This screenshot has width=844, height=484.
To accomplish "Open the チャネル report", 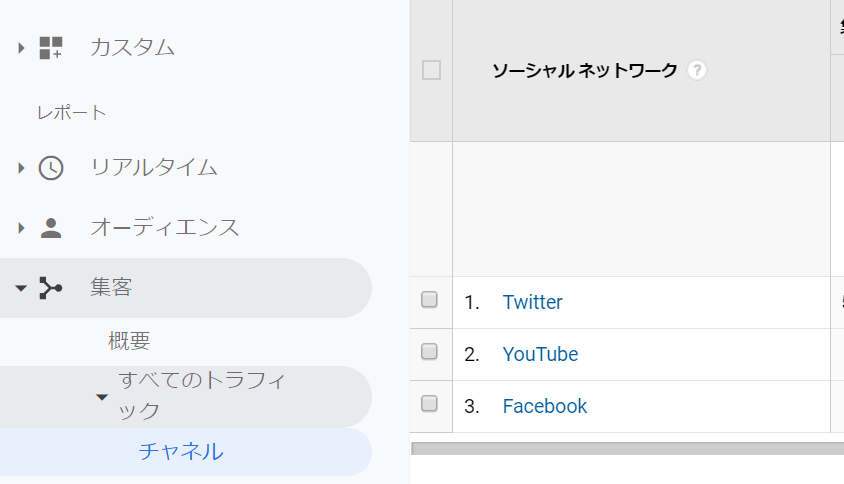I will 181,452.
